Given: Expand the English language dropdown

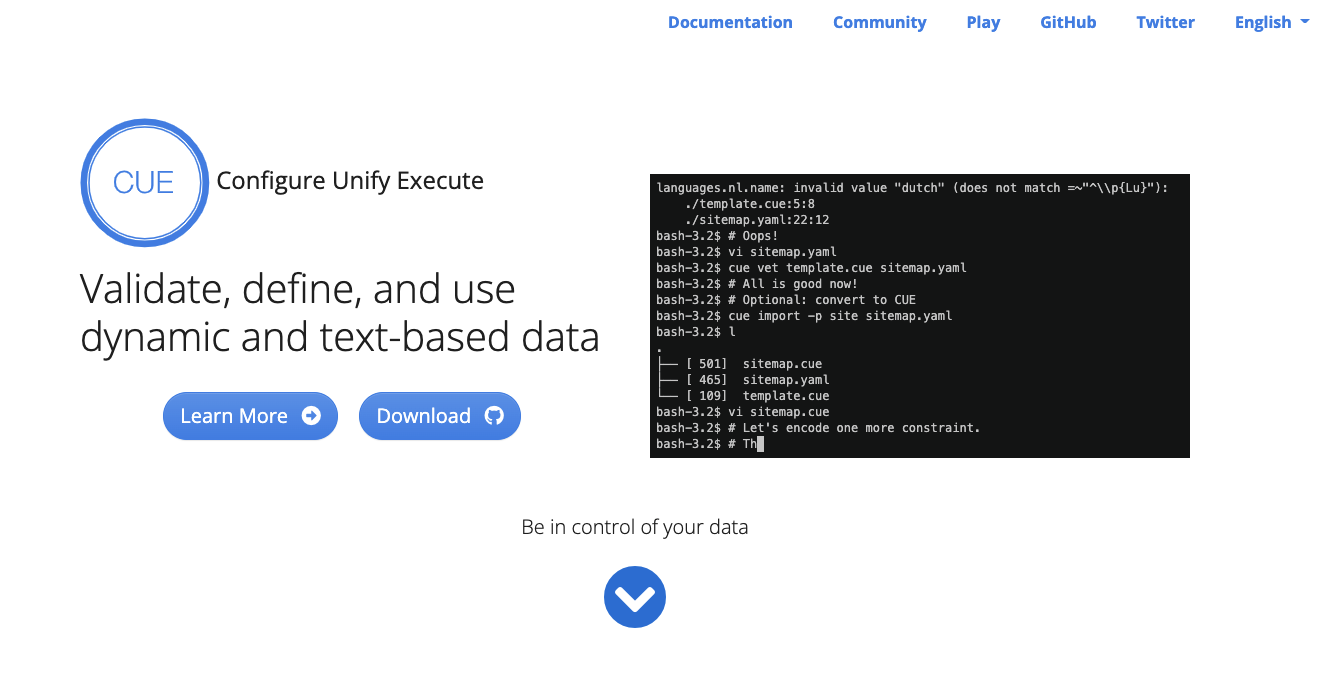Looking at the screenshot, I should point(1272,22).
